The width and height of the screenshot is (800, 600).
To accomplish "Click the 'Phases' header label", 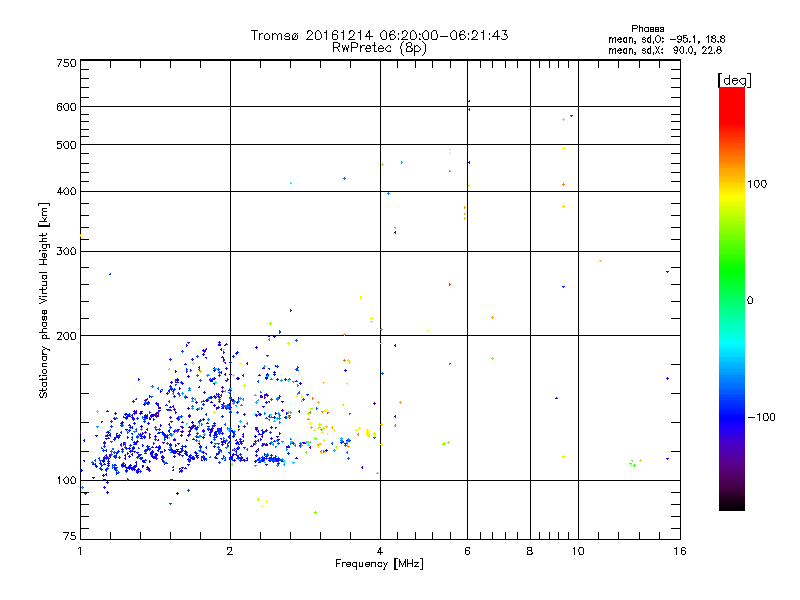I will pyautogui.click(x=647, y=29).
